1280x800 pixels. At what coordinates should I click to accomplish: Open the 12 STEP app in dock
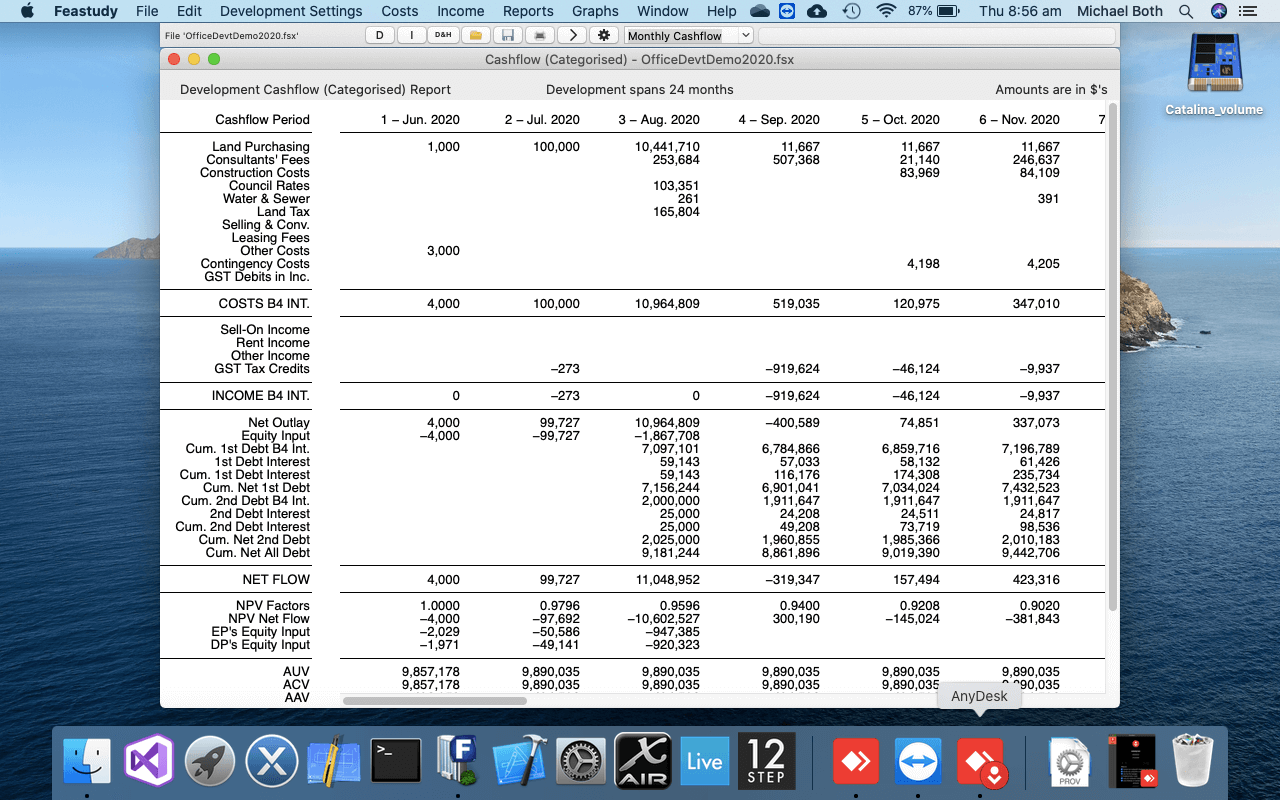click(x=766, y=760)
